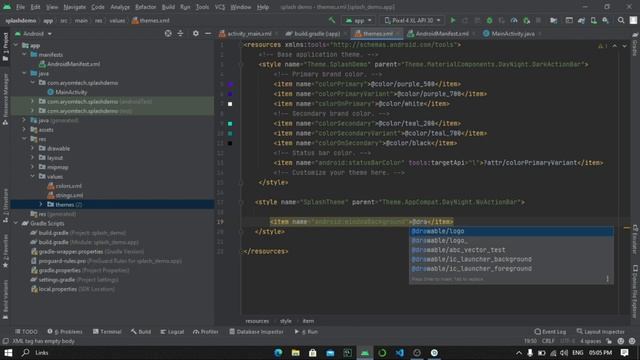Open the Navigate menu

(x=75, y=7)
